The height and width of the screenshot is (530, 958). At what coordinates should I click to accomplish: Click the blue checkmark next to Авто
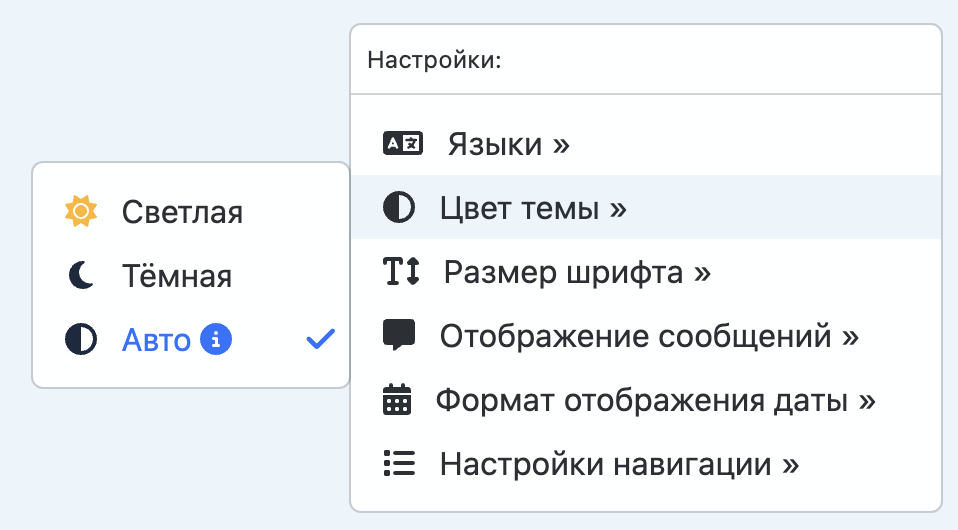[320, 340]
